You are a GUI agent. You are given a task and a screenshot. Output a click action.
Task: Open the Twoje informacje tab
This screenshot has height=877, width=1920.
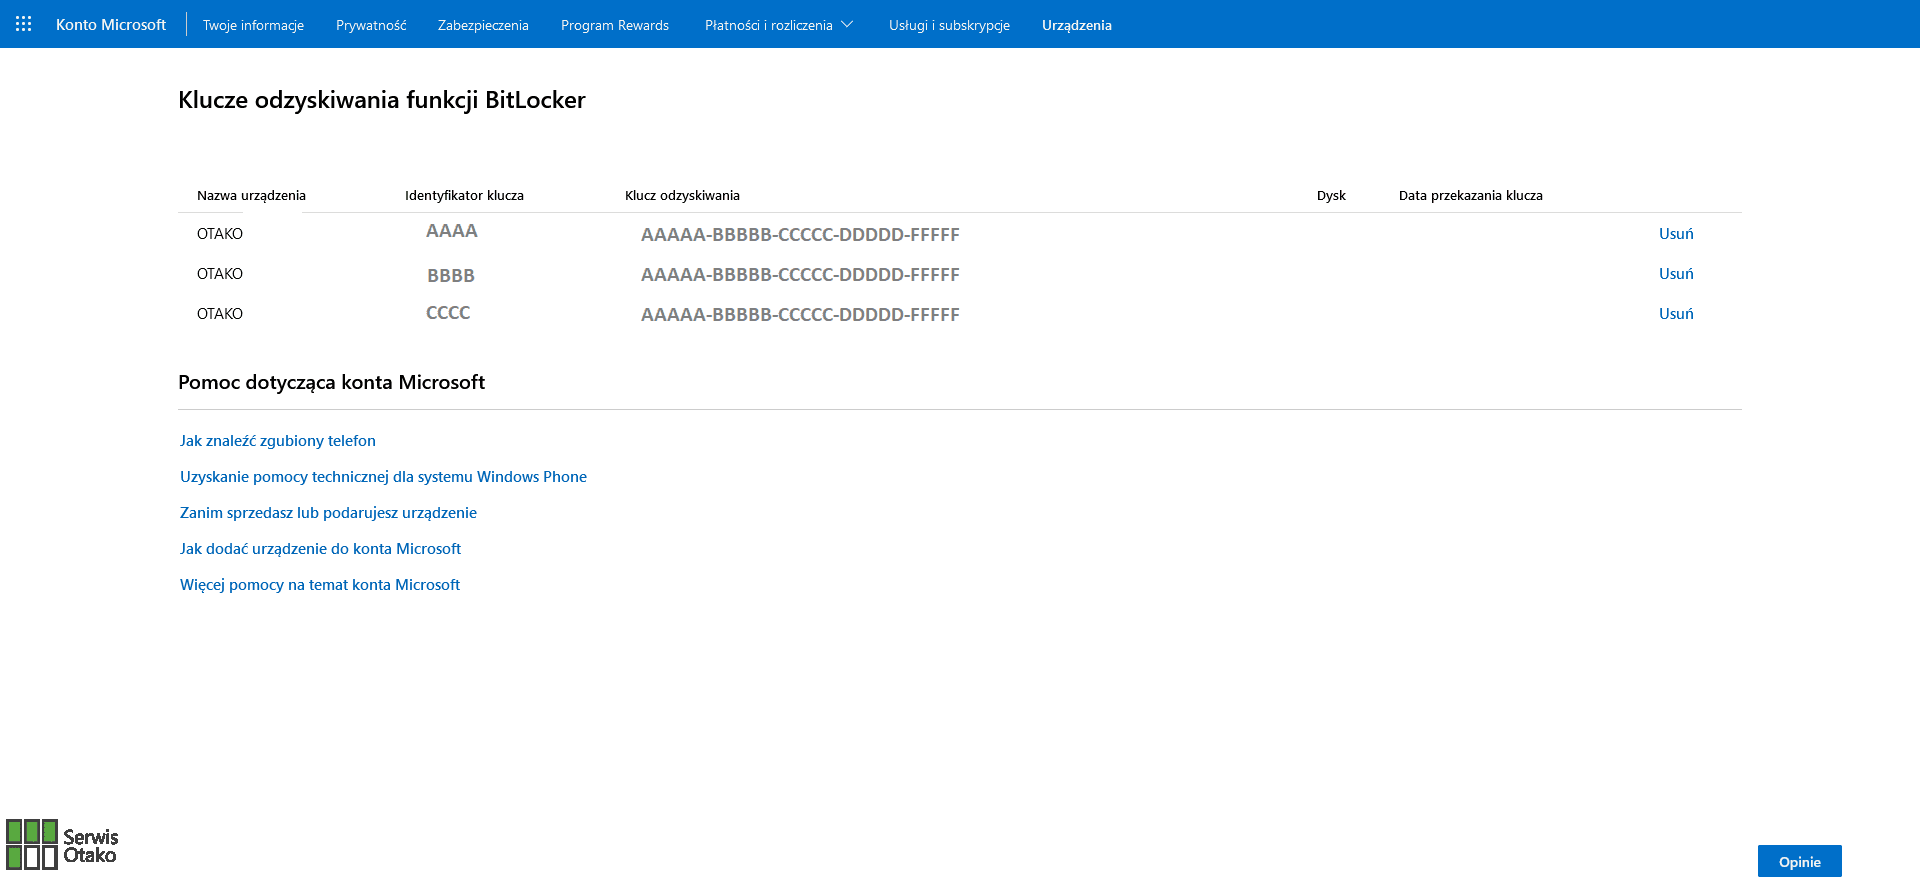click(253, 25)
